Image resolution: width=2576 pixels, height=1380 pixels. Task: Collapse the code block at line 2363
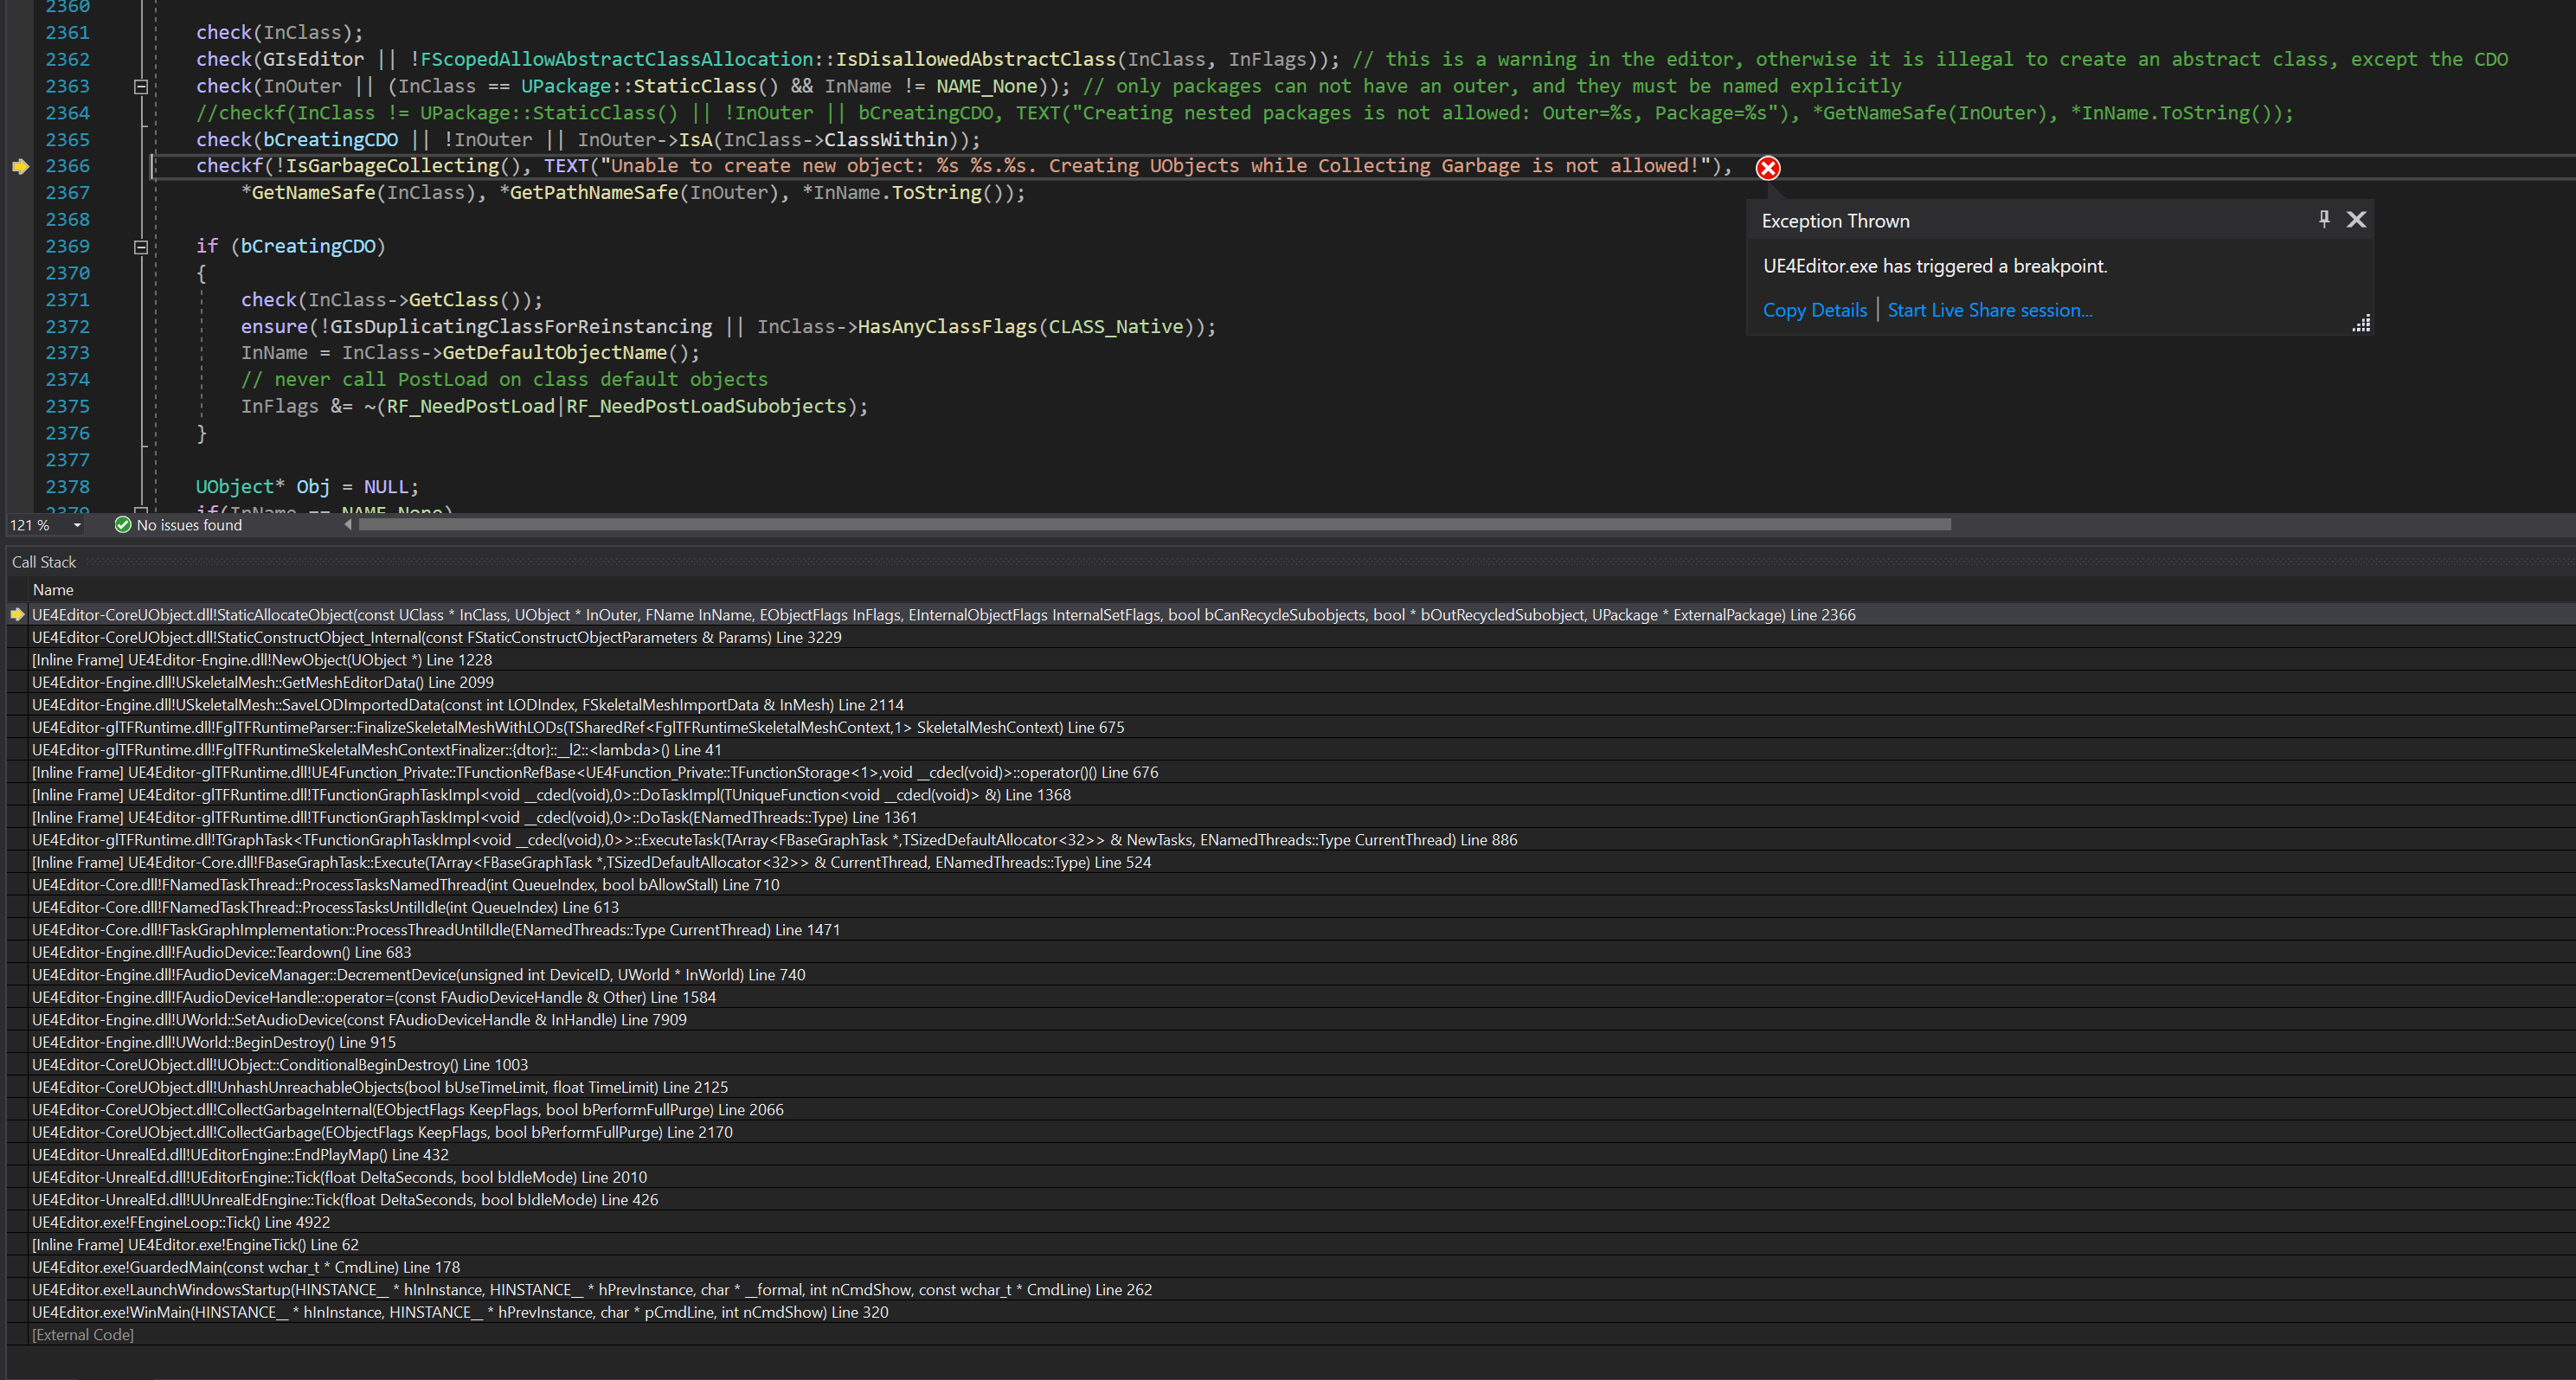141,86
